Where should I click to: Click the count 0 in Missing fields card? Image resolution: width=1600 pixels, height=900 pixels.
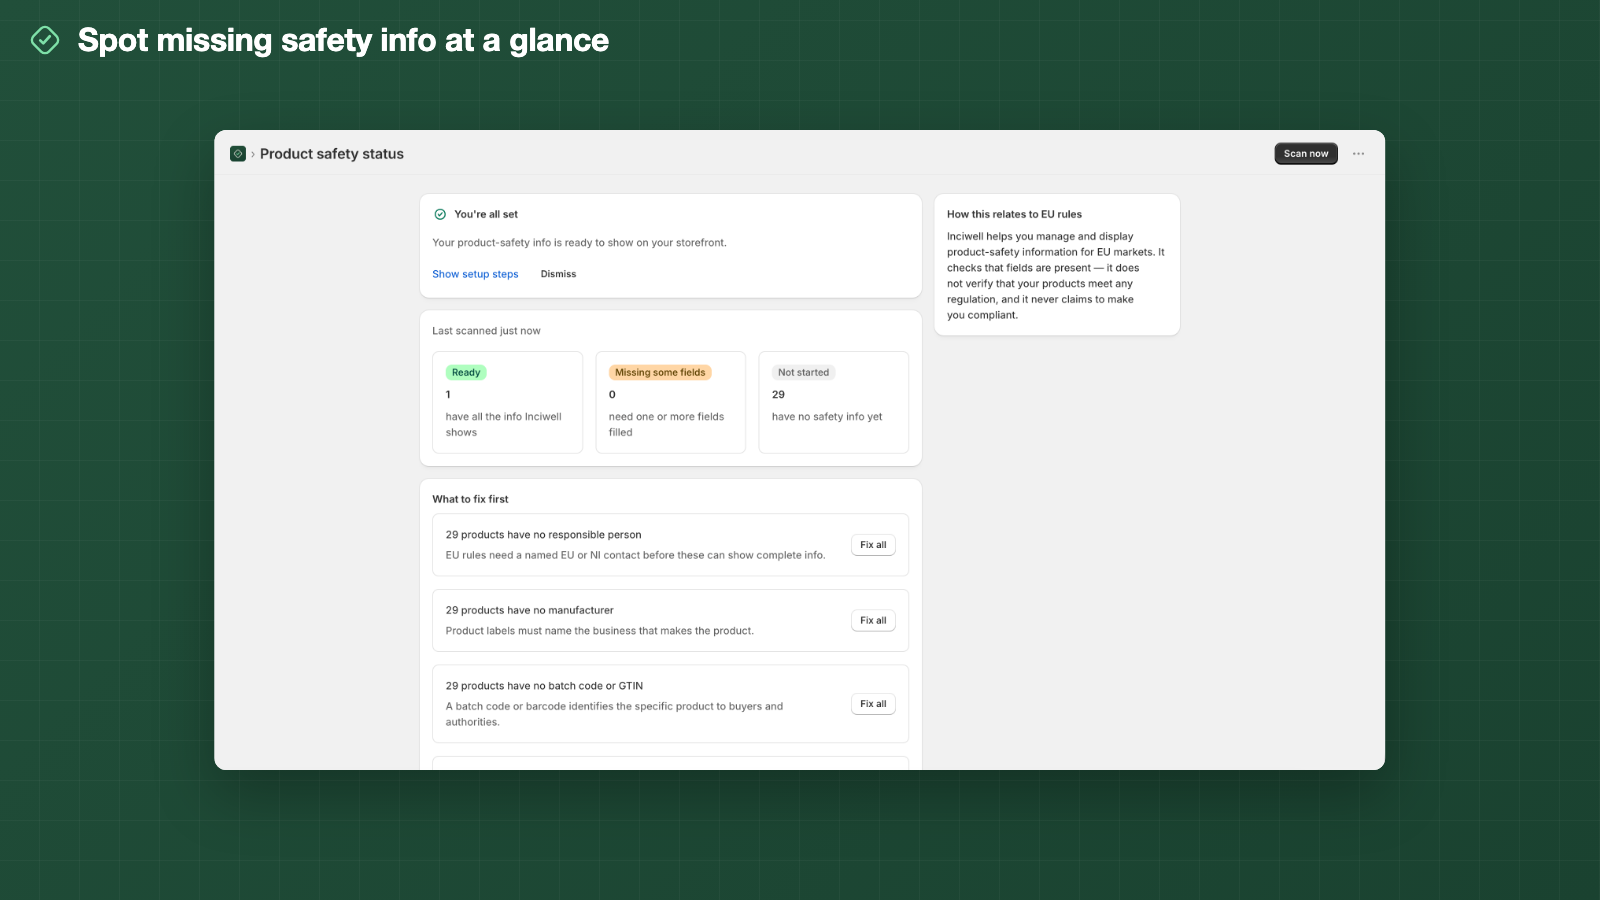(612, 394)
